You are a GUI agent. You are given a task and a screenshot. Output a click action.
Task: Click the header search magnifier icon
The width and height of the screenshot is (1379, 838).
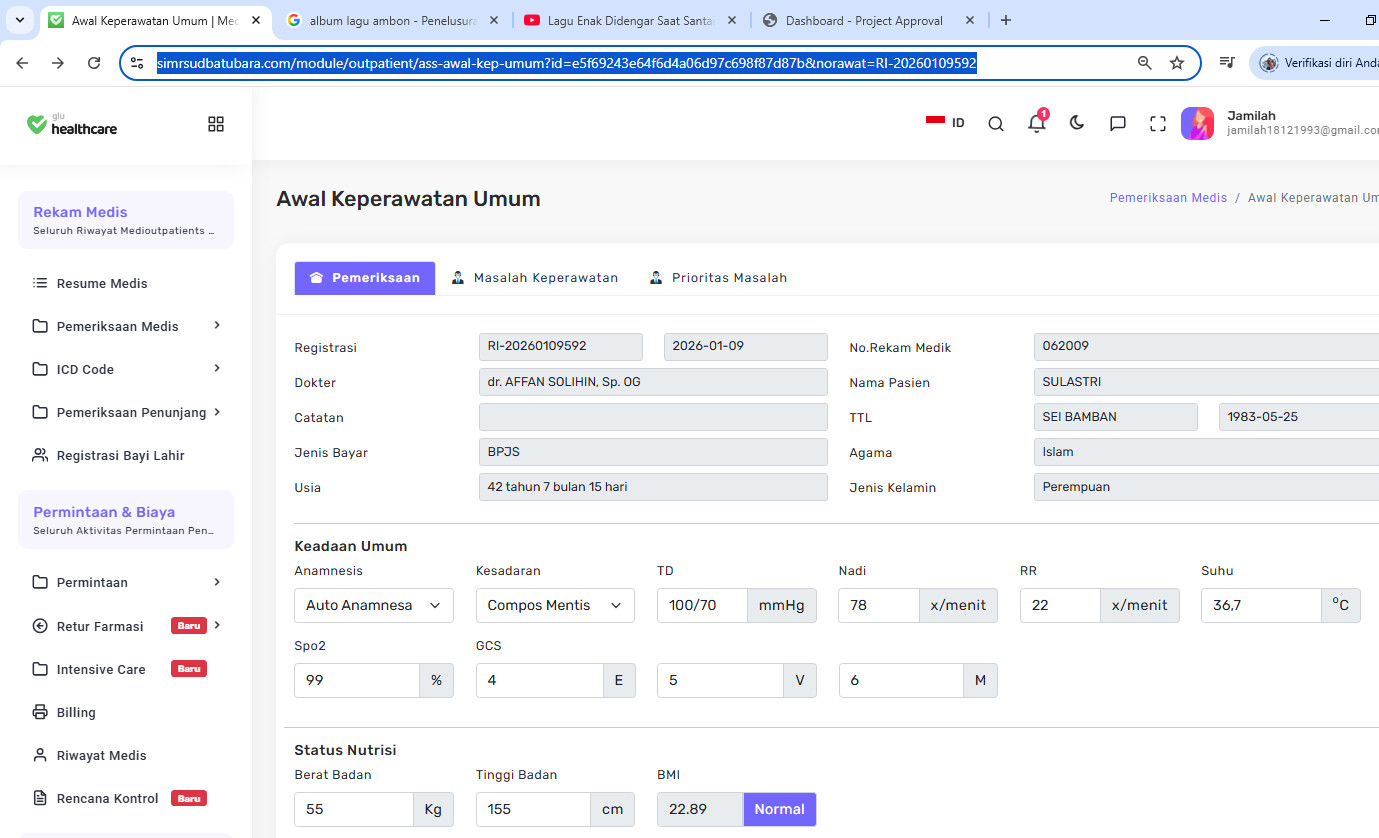pyautogui.click(x=996, y=124)
